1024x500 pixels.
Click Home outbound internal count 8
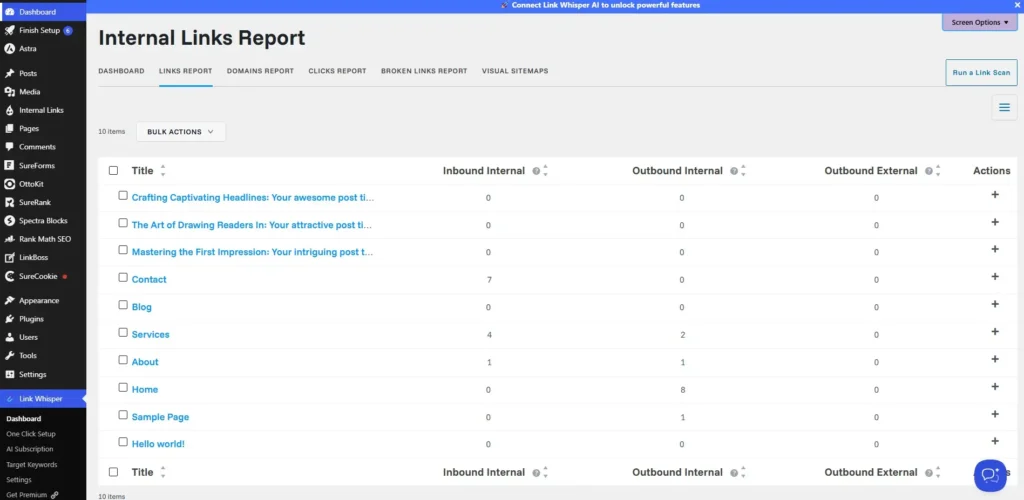click(x=682, y=389)
